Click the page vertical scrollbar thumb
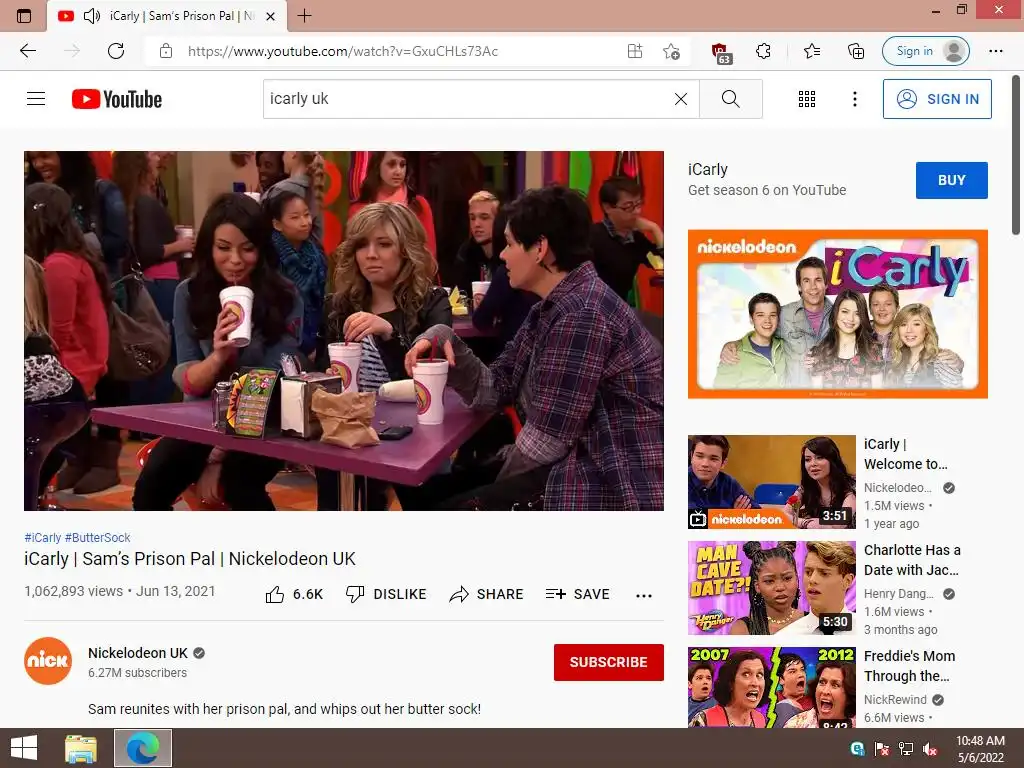 pyautogui.click(x=1016, y=155)
